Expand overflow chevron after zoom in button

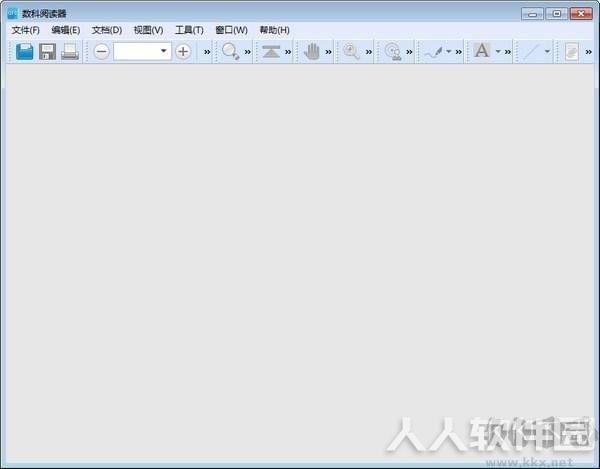(x=207, y=52)
